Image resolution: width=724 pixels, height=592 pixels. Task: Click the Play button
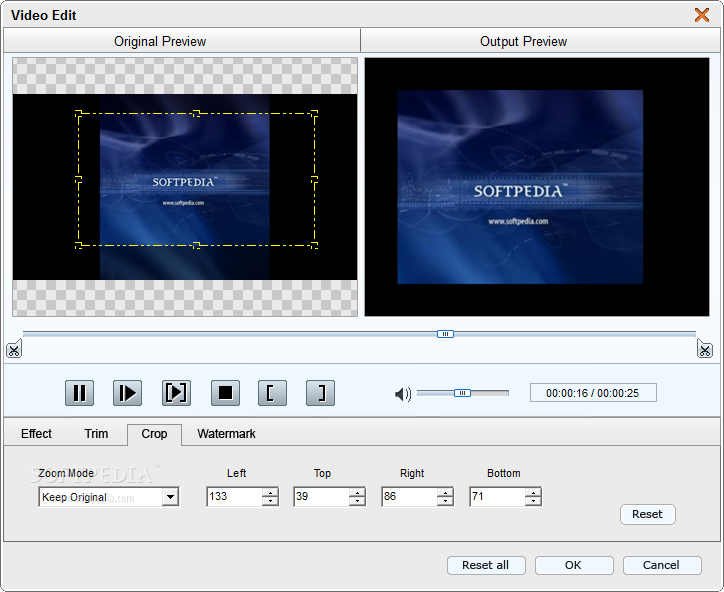pyautogui.click(x=127, y=393)
